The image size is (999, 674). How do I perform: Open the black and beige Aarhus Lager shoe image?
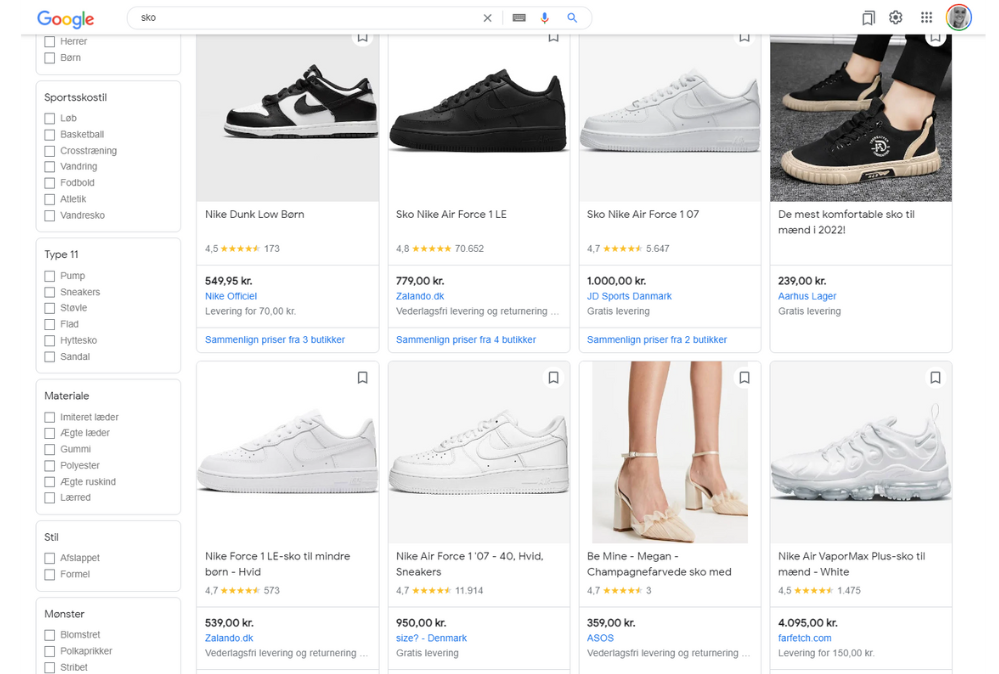coord(861,118)
